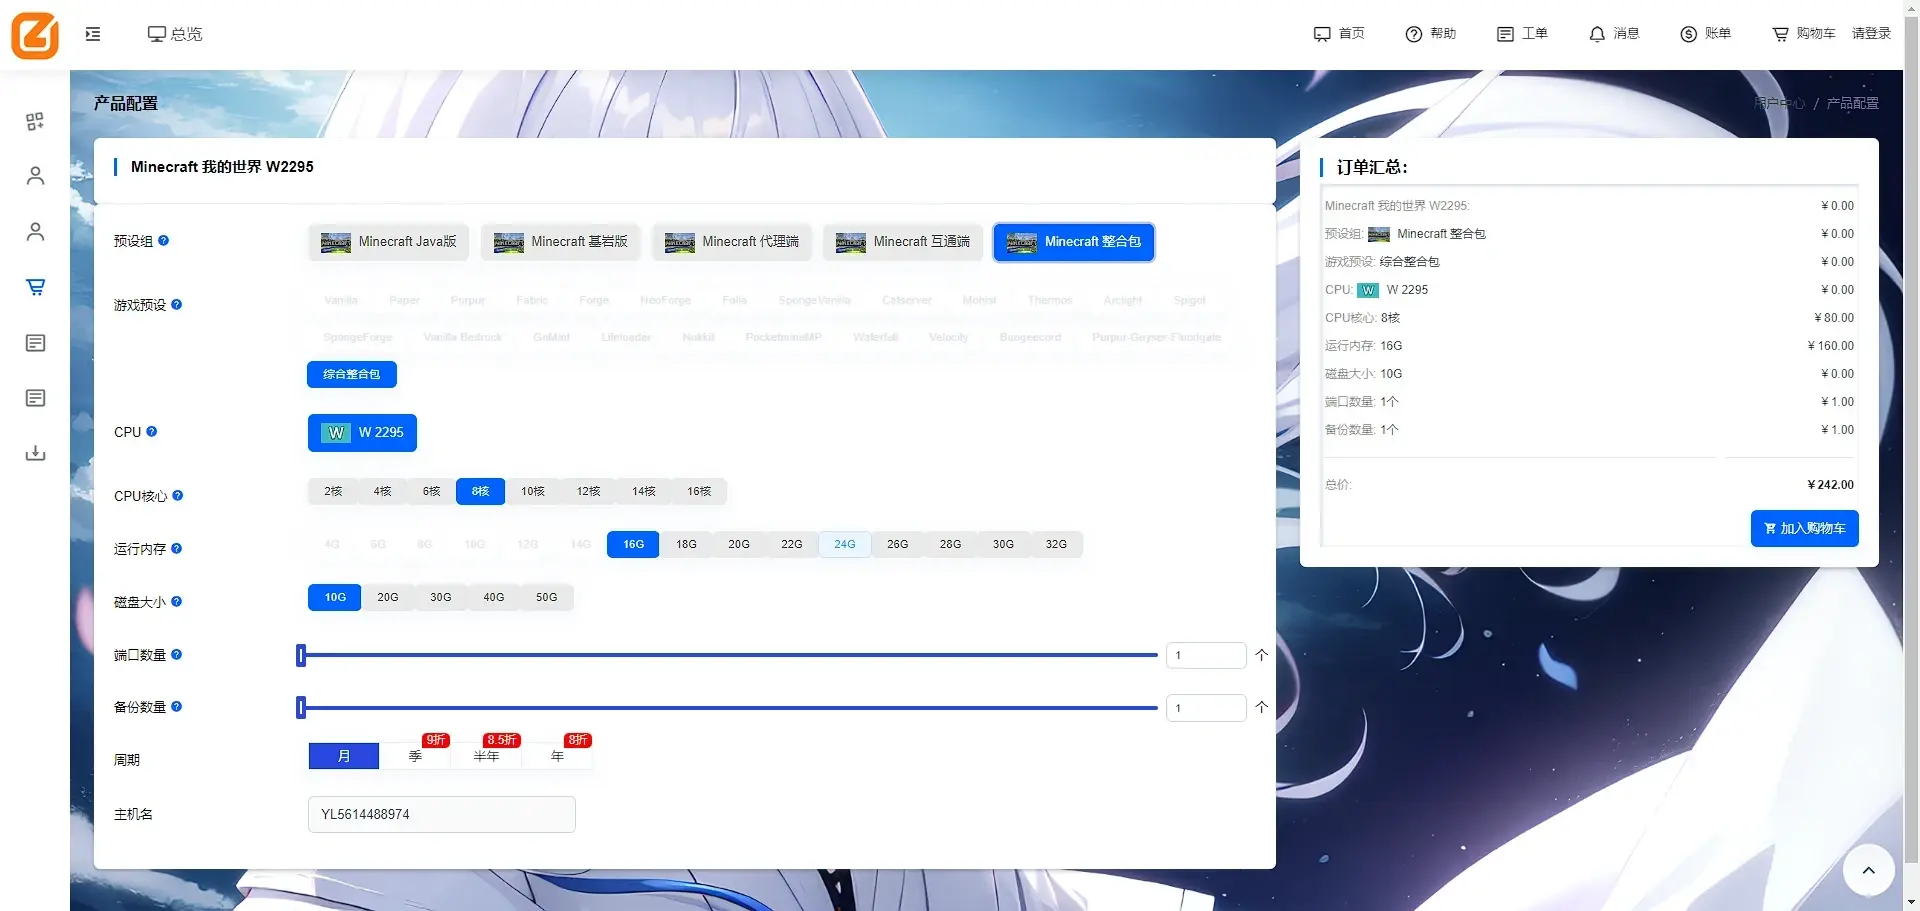Click help icon next to 磁盘大小
This screenshot has height=911, width=1920.
pyautogui.click(x=177, y=601)
